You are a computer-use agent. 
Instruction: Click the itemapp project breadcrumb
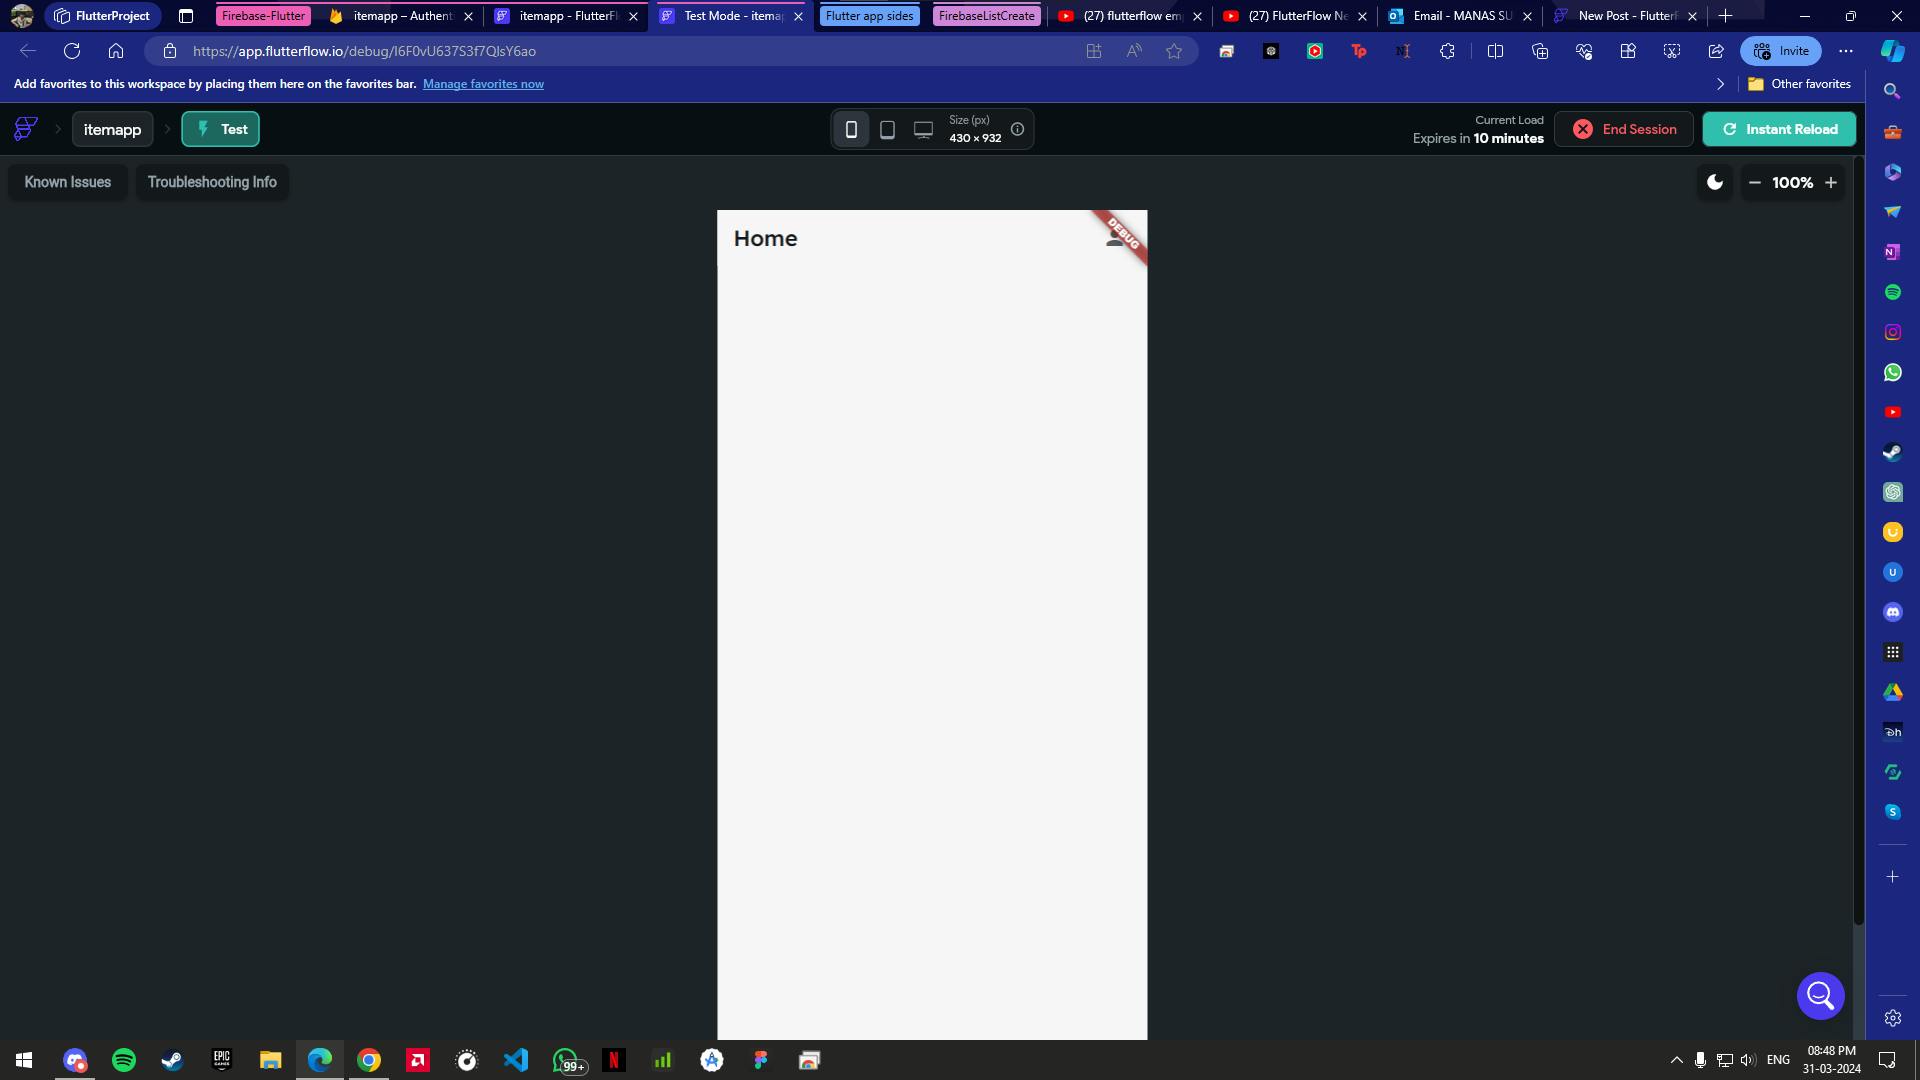[112, 129]
